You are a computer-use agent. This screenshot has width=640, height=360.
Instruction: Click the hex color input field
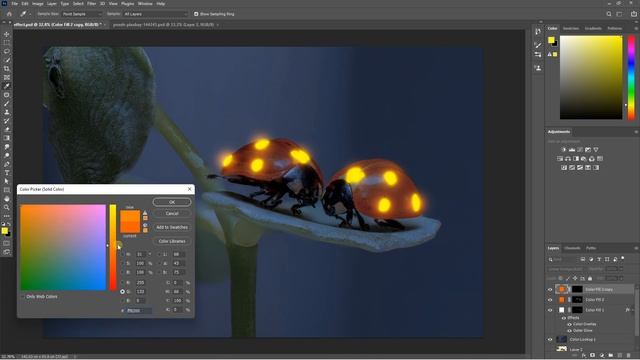point(139,311)
